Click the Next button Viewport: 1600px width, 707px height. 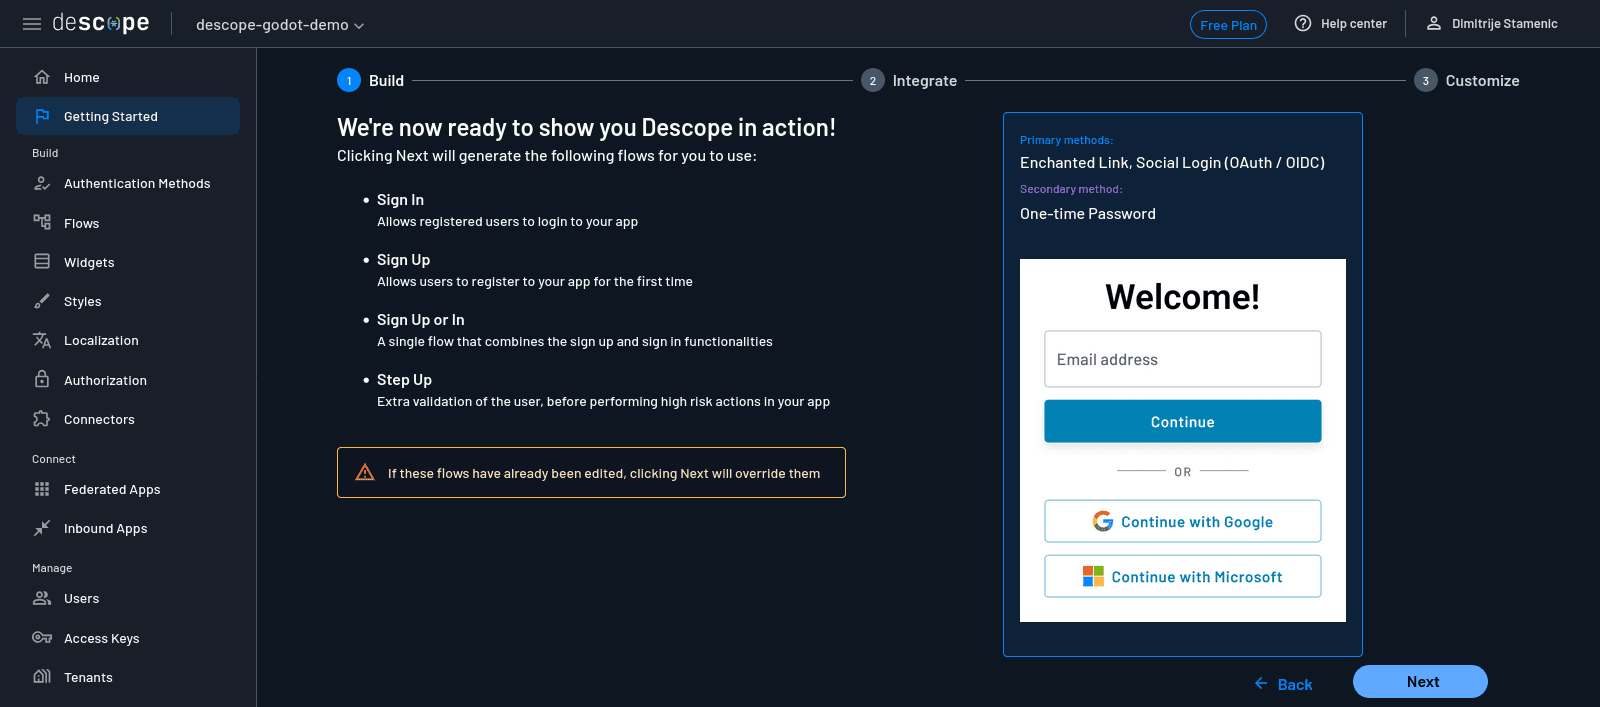pos(1420,682)
